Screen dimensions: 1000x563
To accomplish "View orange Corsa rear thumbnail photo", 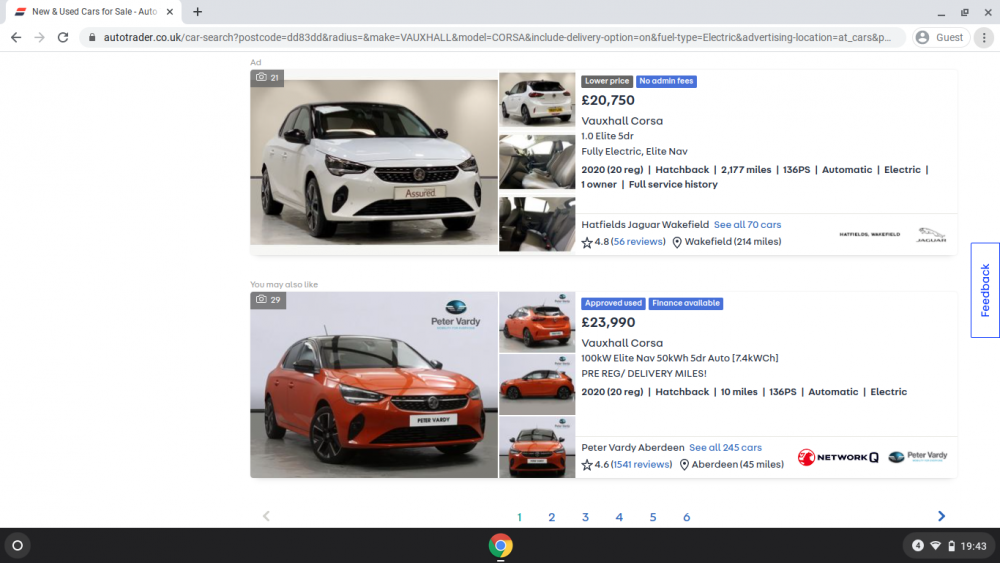I will point(537,322).
